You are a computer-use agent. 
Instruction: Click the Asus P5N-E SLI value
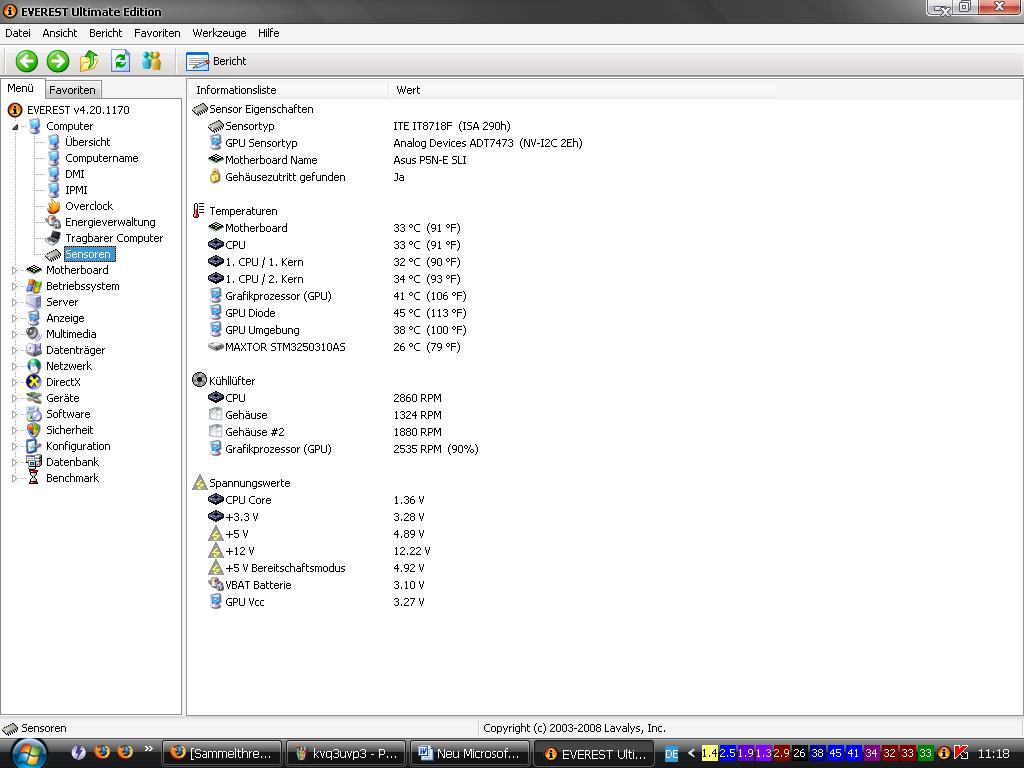[x=430, y=160]
